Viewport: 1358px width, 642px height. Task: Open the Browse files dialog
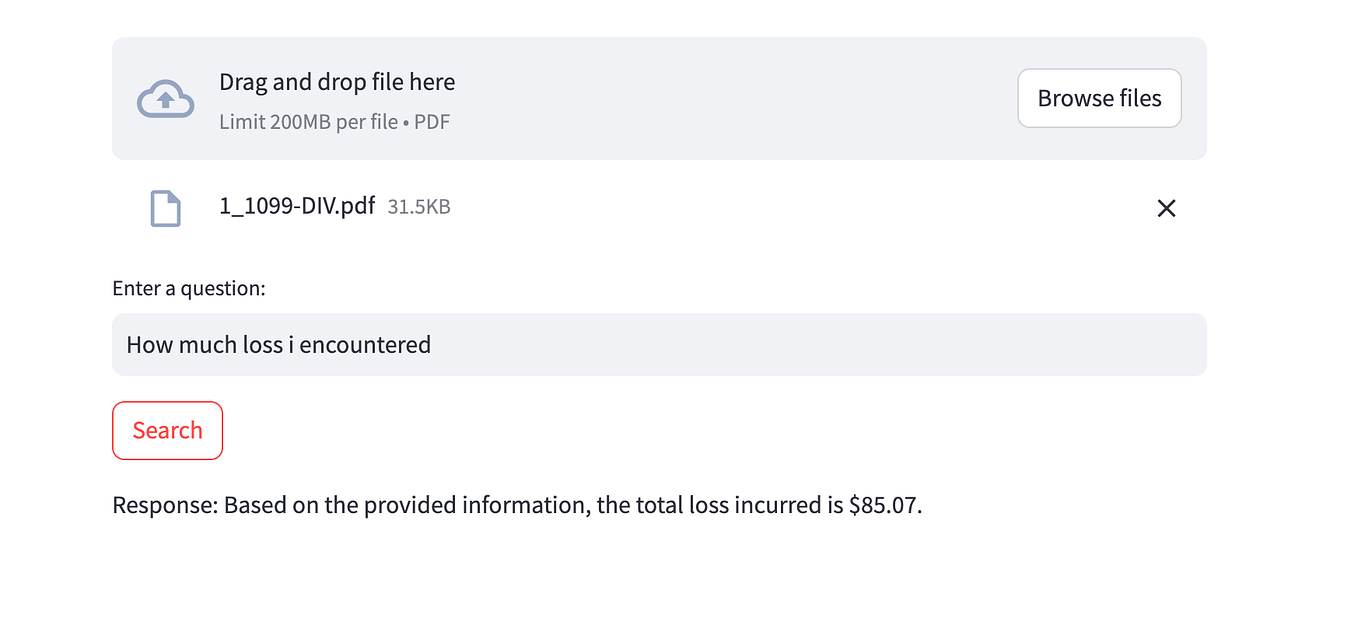[1099, 98]
